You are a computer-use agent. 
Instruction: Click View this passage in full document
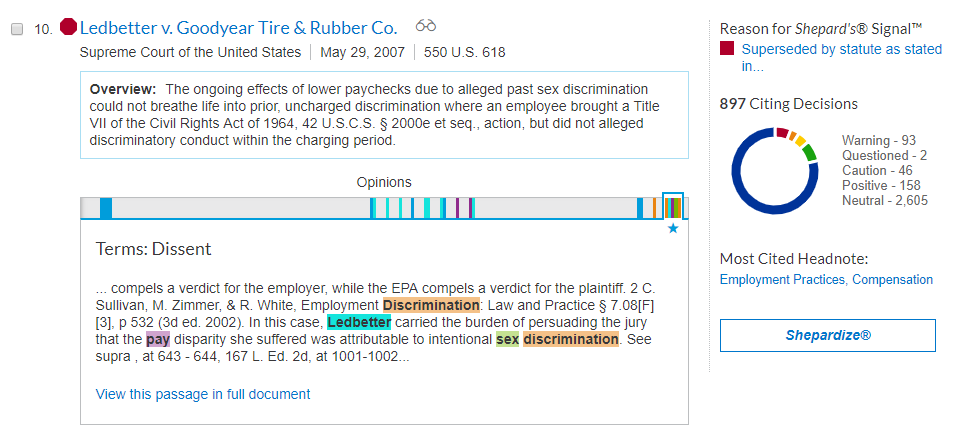coord(203,394)
